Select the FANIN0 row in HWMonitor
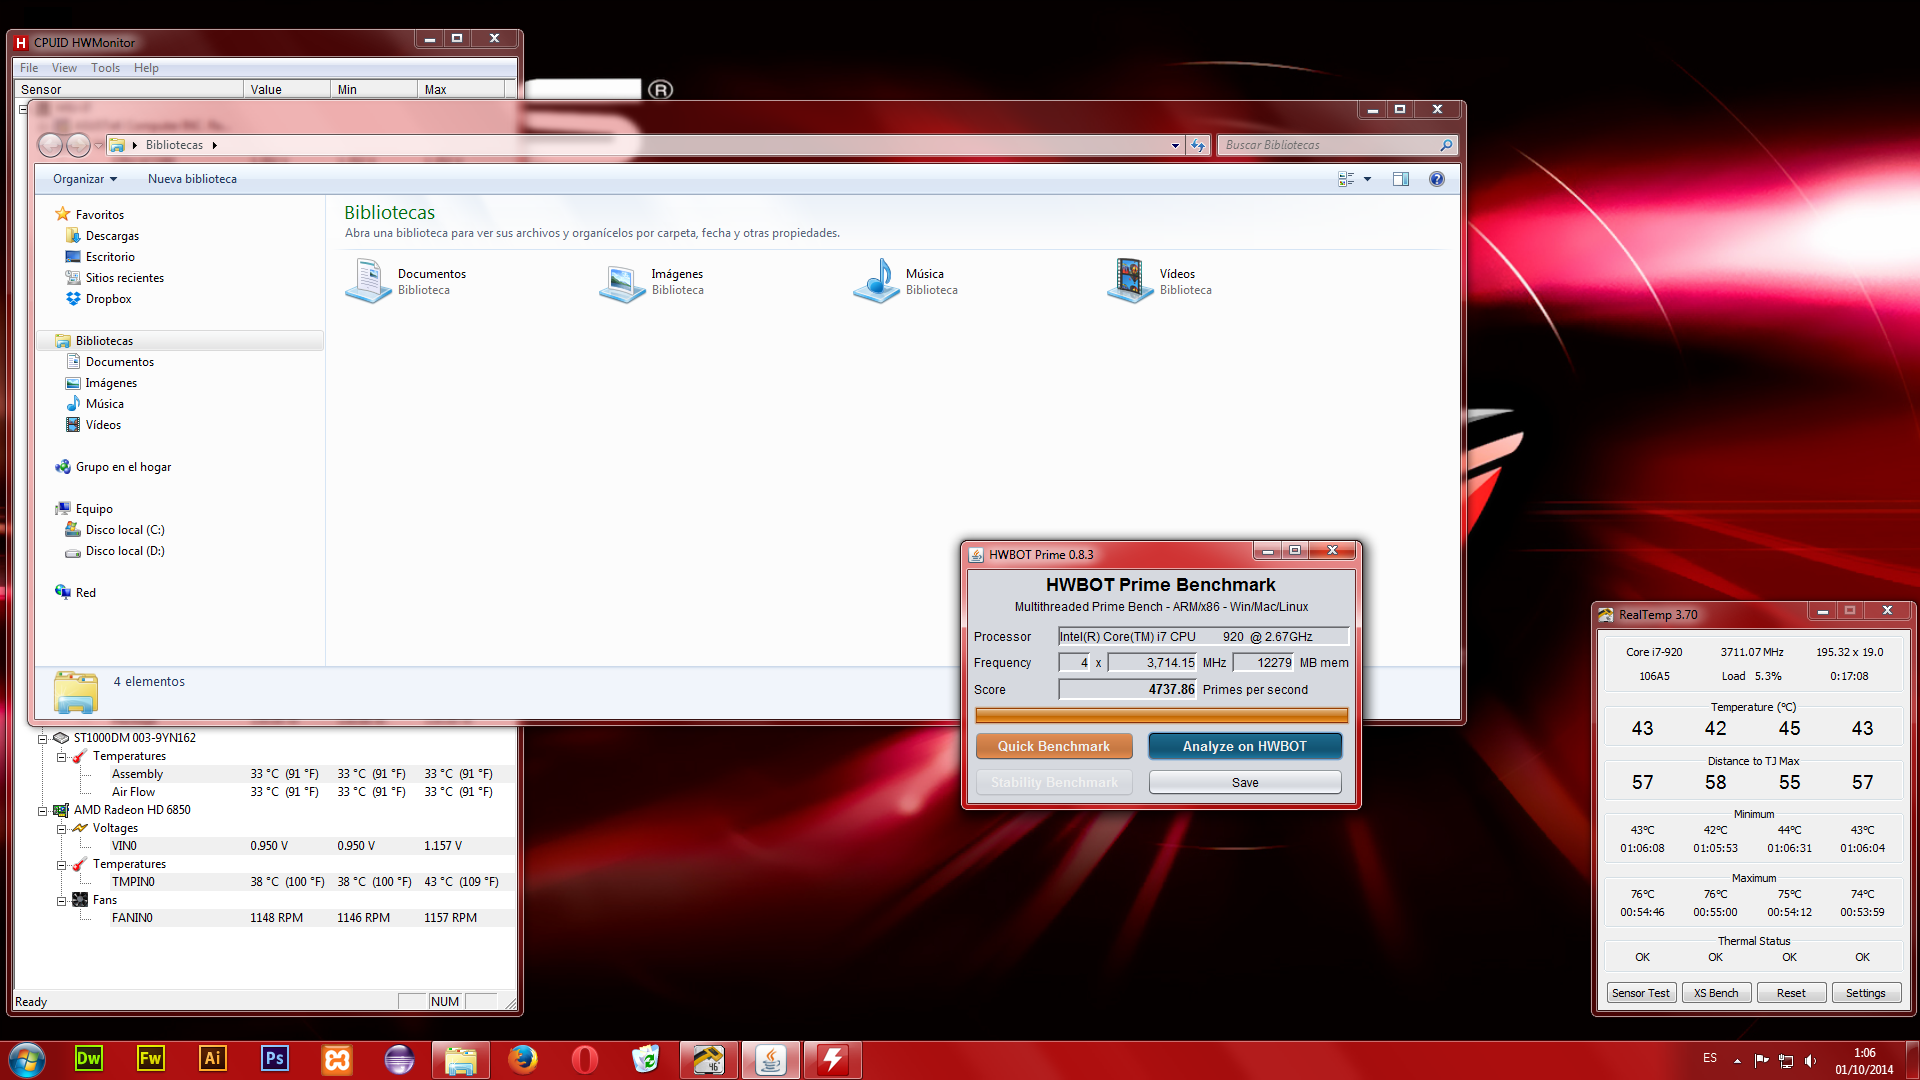Image resolution: width=1920 pixels, height=1080 pixels. tap(312, 918)
